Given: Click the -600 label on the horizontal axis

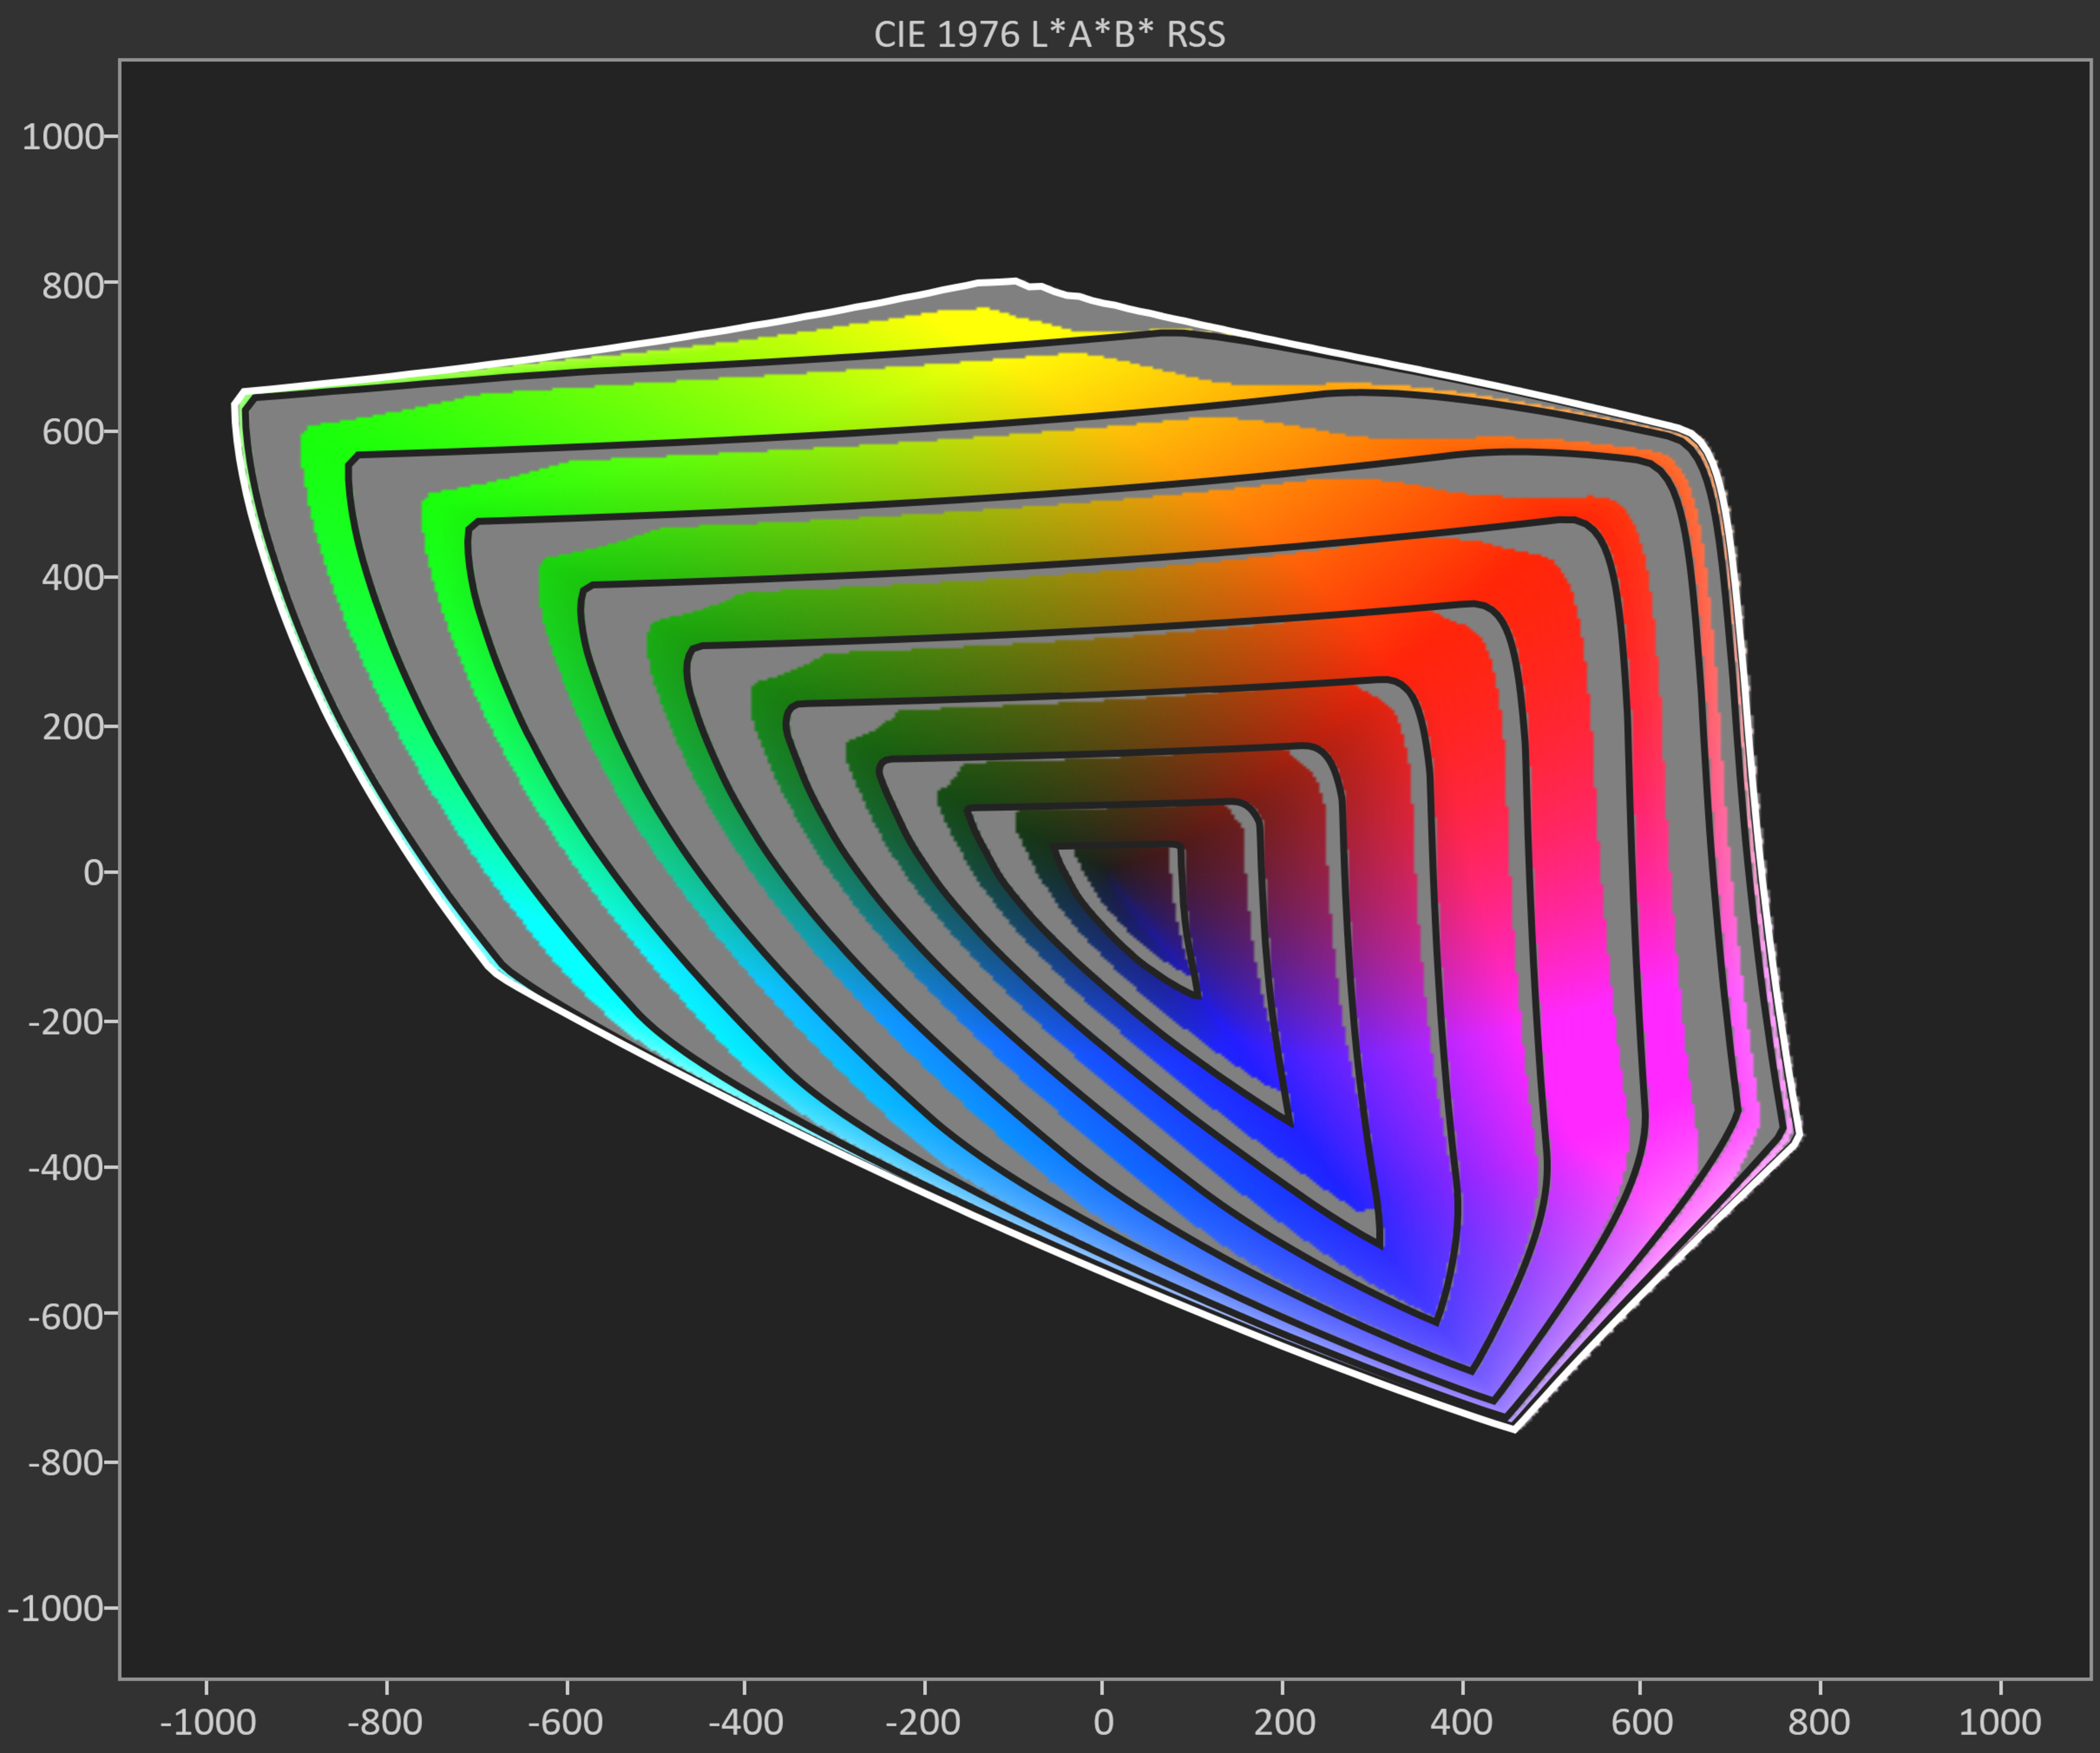Looking at the screenshot, I should pos(565,1722).
